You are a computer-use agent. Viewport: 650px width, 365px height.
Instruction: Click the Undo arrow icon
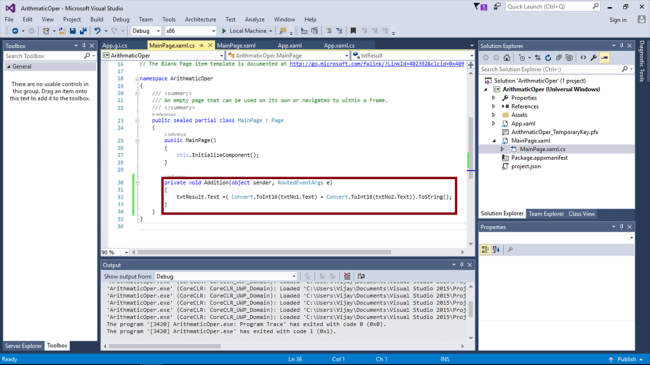97,31
